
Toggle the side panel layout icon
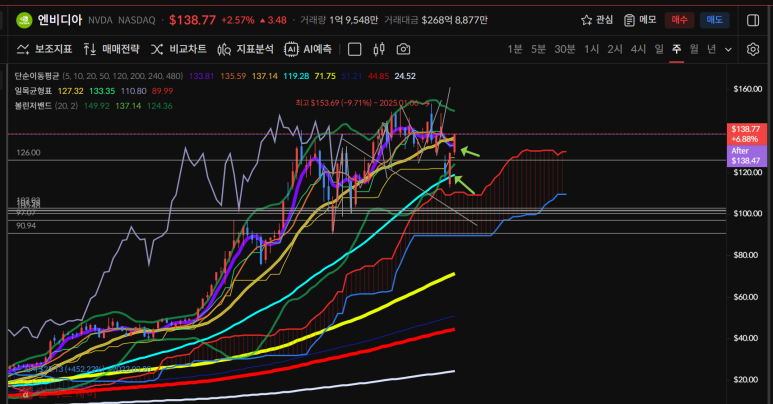point(753,20)
